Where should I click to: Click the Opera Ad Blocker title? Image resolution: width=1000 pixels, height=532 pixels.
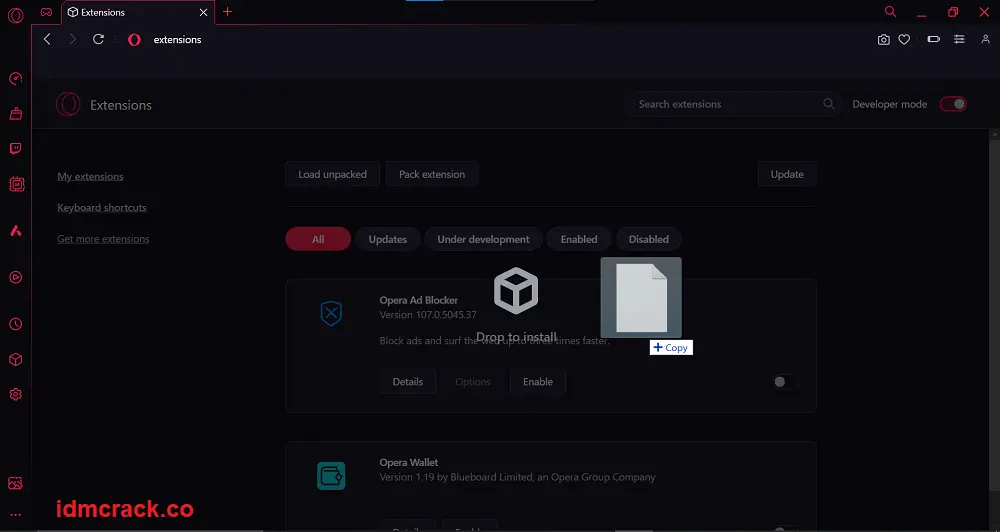tap(419, 300)
